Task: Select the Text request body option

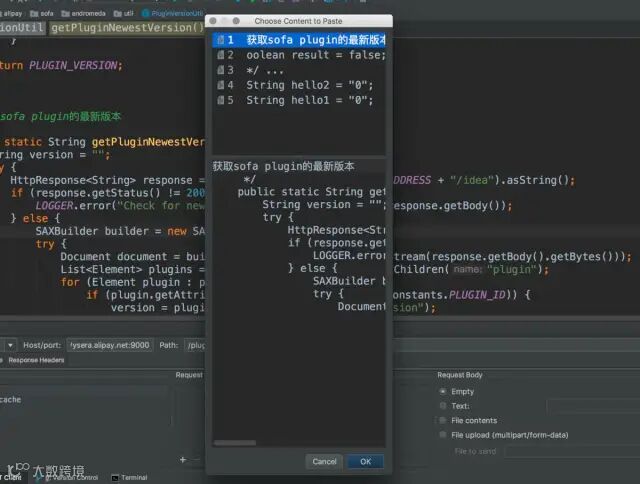Action: click(x=443, y=406)
